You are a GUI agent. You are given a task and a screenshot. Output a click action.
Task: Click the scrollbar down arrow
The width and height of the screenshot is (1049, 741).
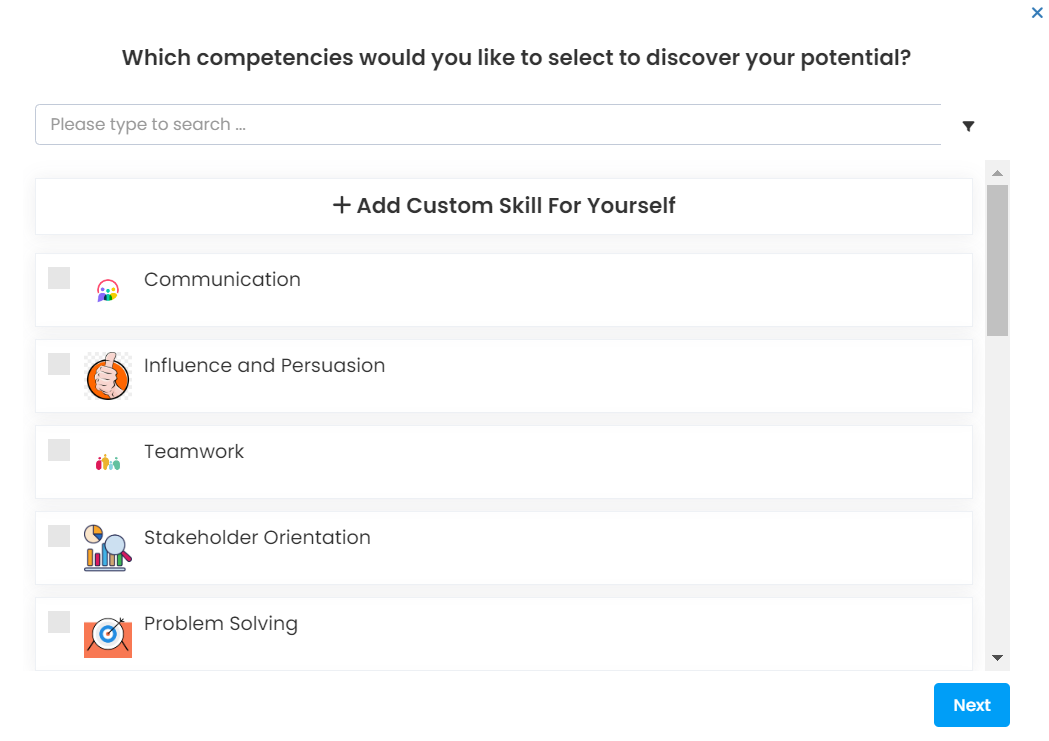[x=997, y=657]
